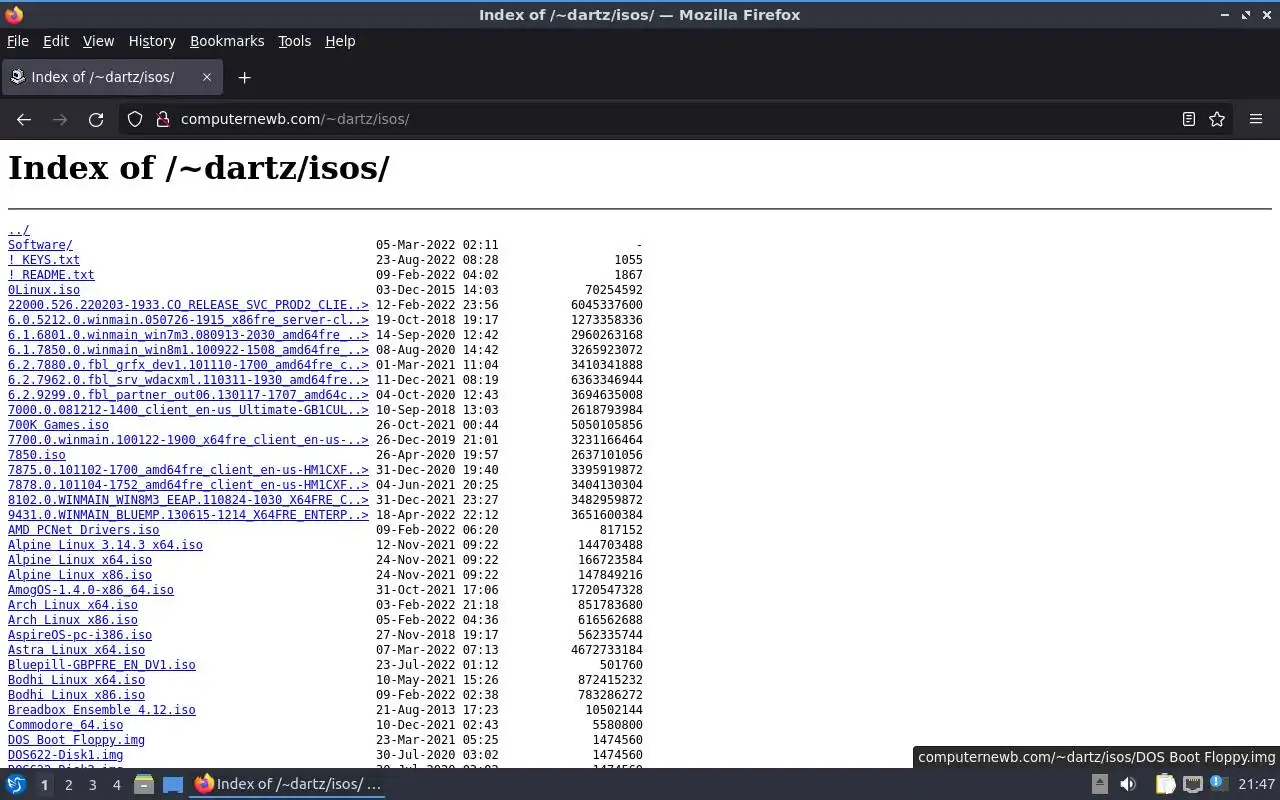The width and height of the screenshot is (1280, 800).
Task: Click the Bodhi_Linux_x86.iso link
Action: pyautogui.click(x=76, y=695)
